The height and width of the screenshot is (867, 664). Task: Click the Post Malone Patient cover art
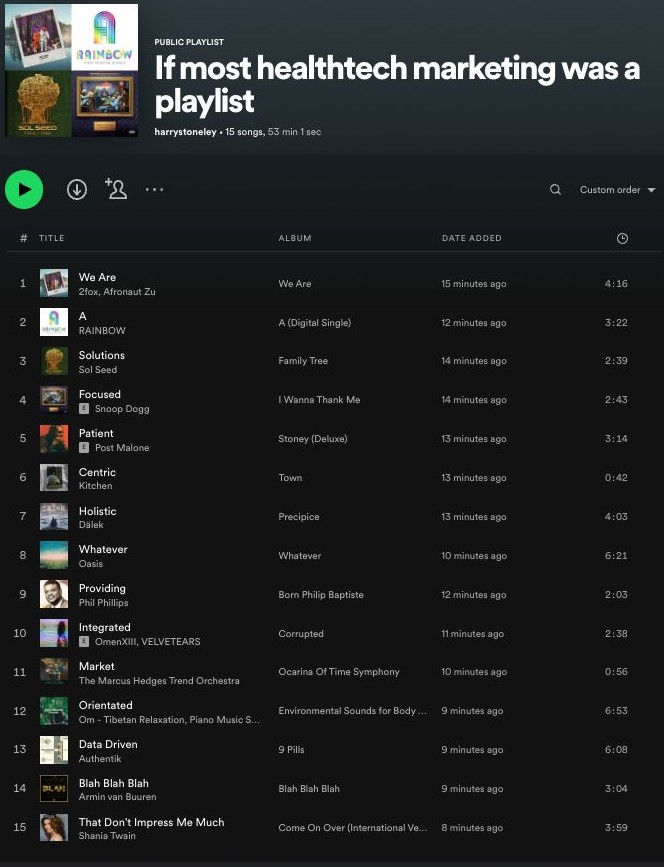point(54,439)
